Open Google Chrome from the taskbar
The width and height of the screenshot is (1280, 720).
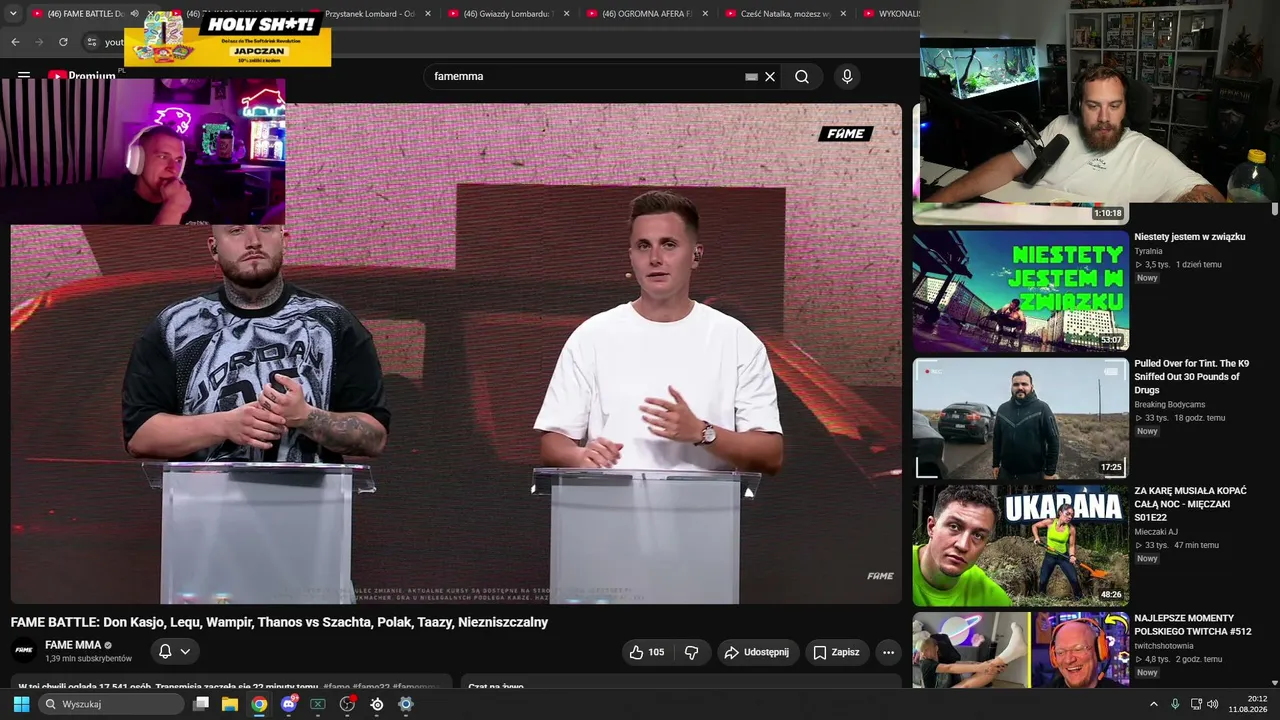click(x=259, y=704)
